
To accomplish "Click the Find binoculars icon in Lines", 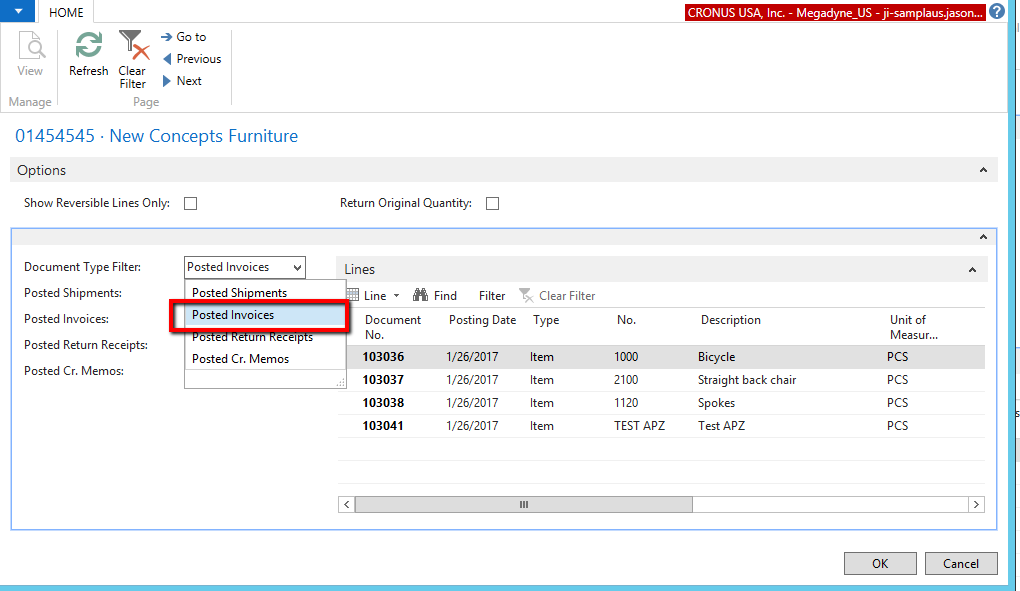I will [421, 295].
